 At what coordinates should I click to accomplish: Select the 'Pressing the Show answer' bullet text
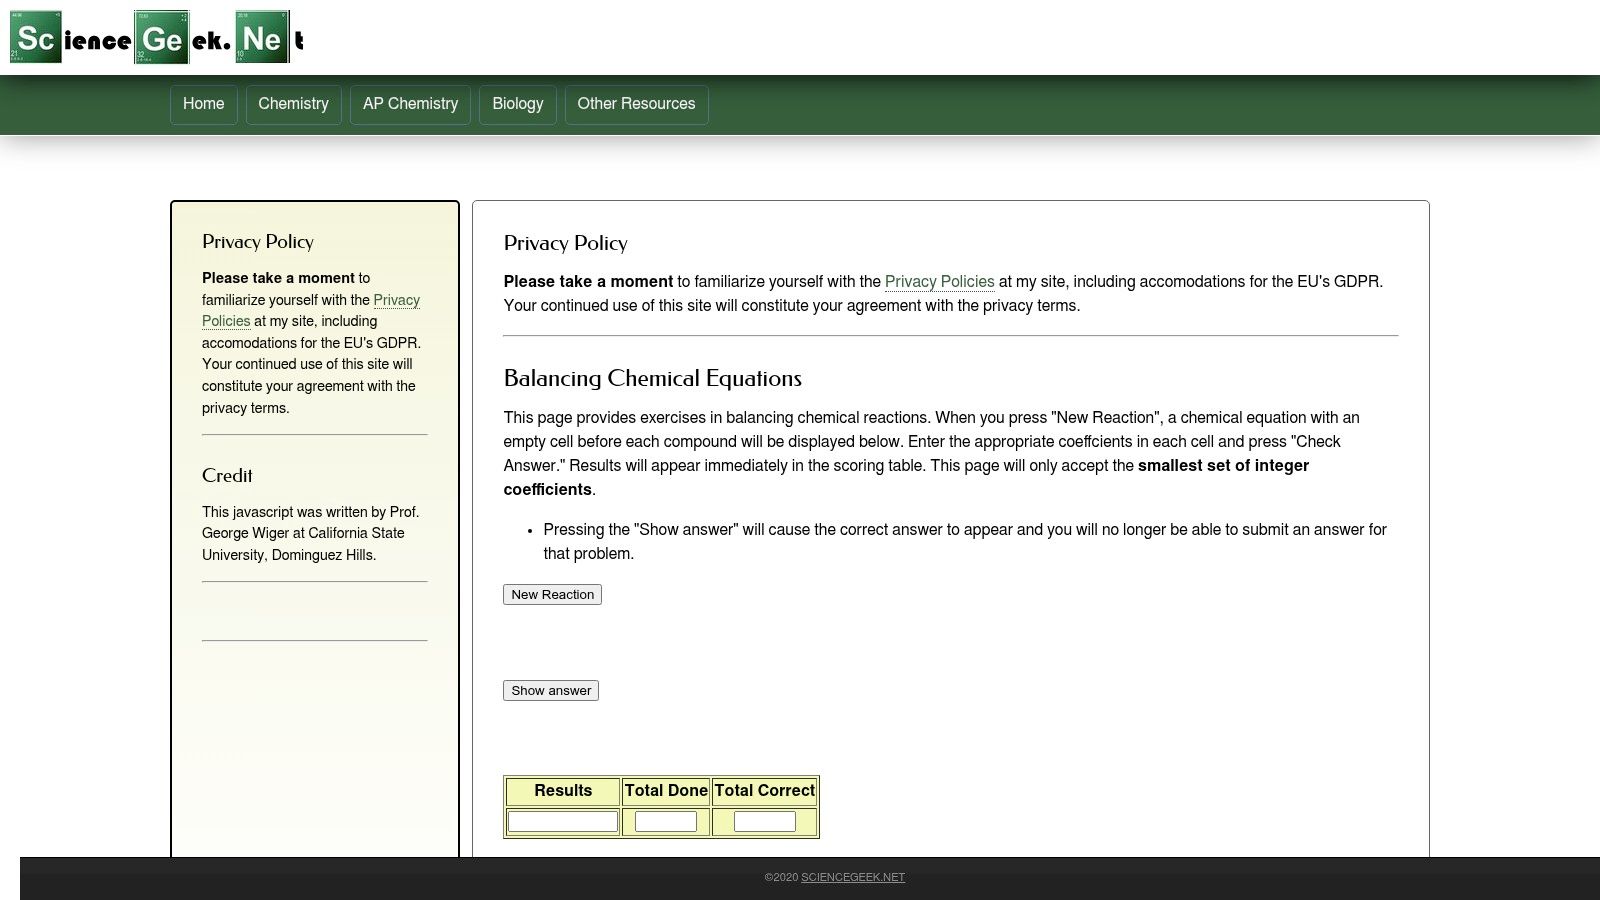click(x=965, y=542)
